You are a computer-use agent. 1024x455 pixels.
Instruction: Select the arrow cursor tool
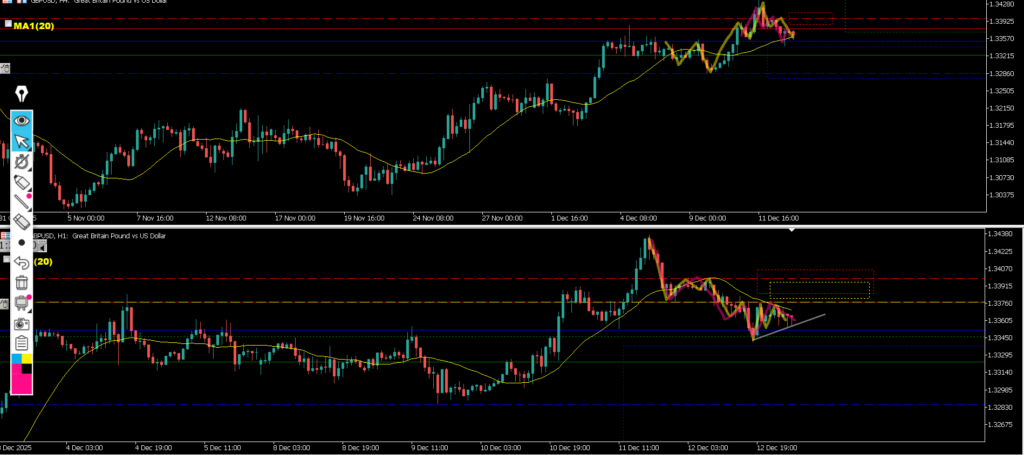22,141
